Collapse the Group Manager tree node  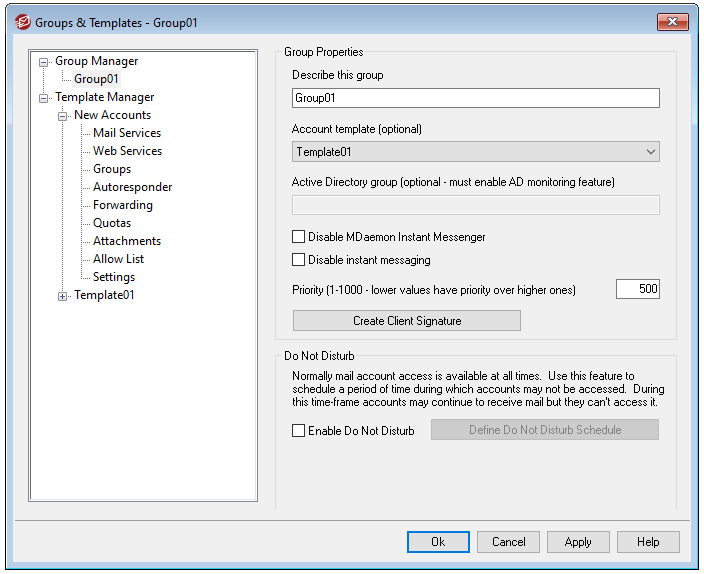coord(44,62)
